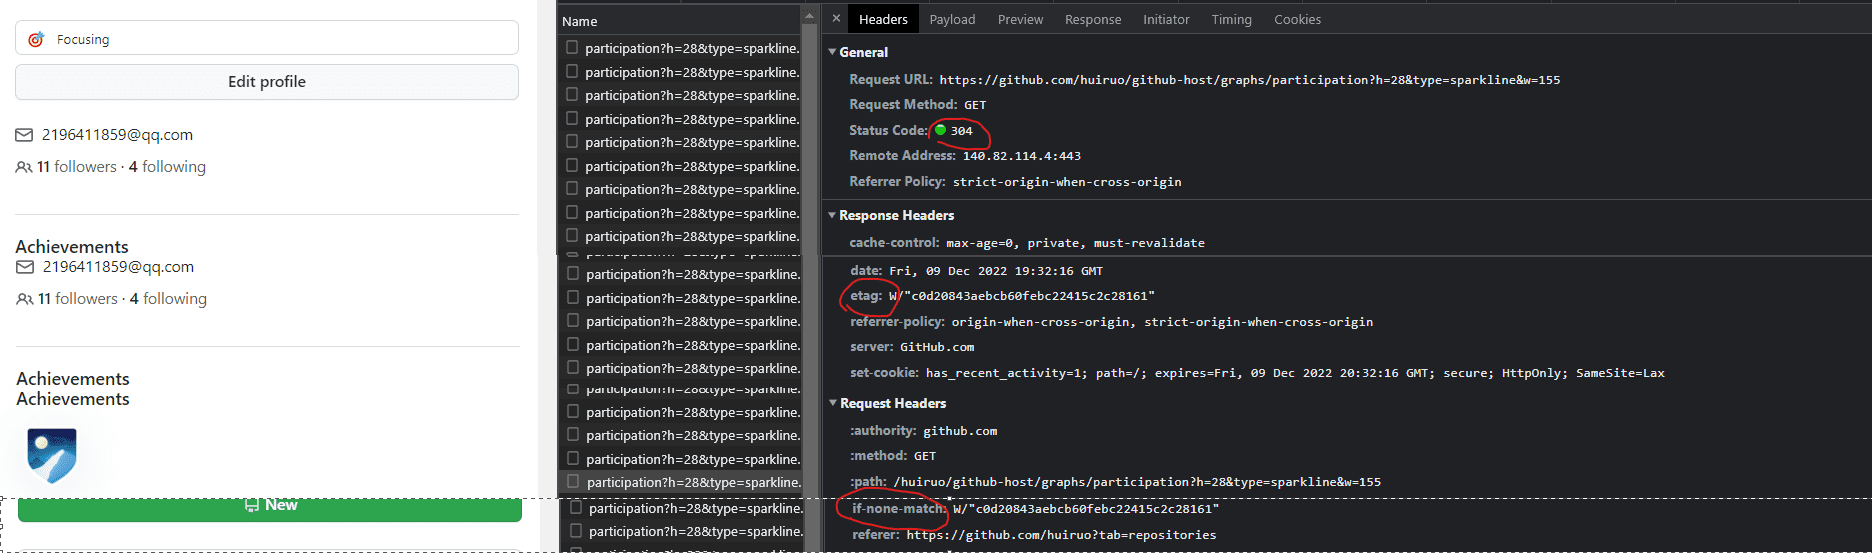The width and height of the screenshot is (1872, 553).
Task: Close the request details panel with X
Action: pyautogui.click(x=836, y=19)
